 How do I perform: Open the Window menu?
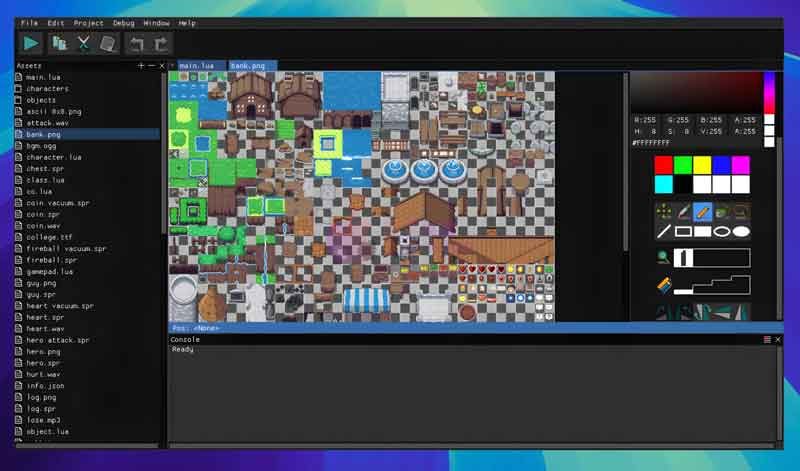pyautogui.click(x=156, y=23)
